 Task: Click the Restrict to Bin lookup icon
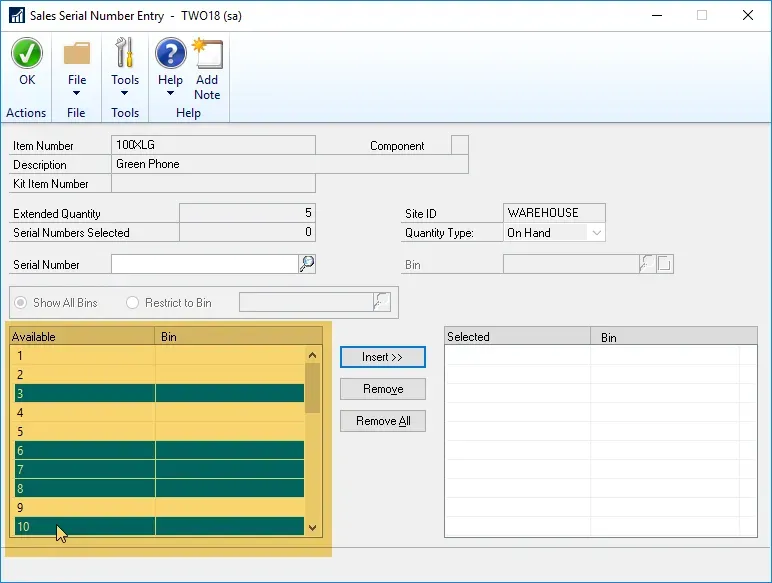[x=381, y=302]
